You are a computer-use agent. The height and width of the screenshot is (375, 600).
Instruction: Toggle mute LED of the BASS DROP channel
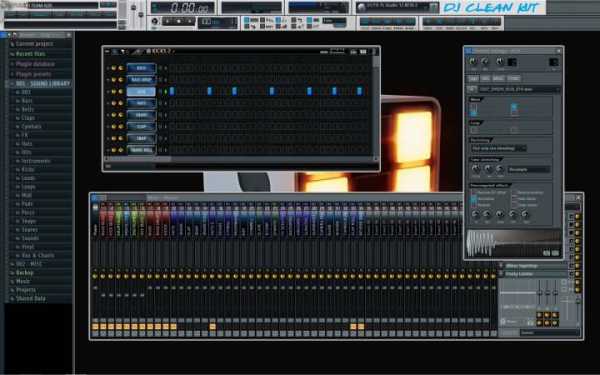pos(108,80)
